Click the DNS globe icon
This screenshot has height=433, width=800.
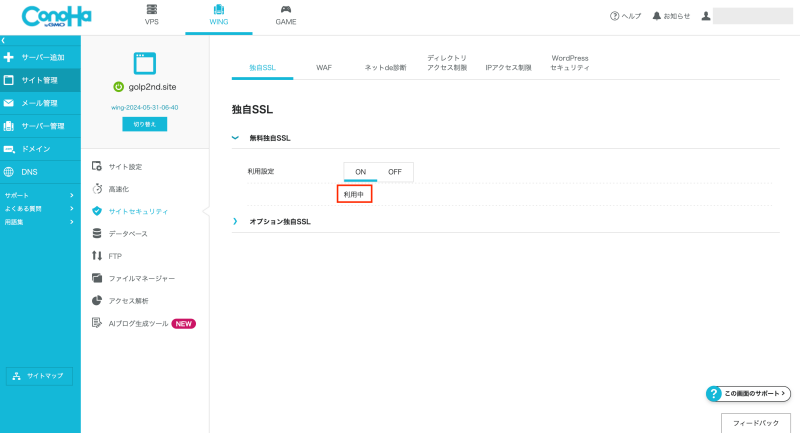[9, 171]
